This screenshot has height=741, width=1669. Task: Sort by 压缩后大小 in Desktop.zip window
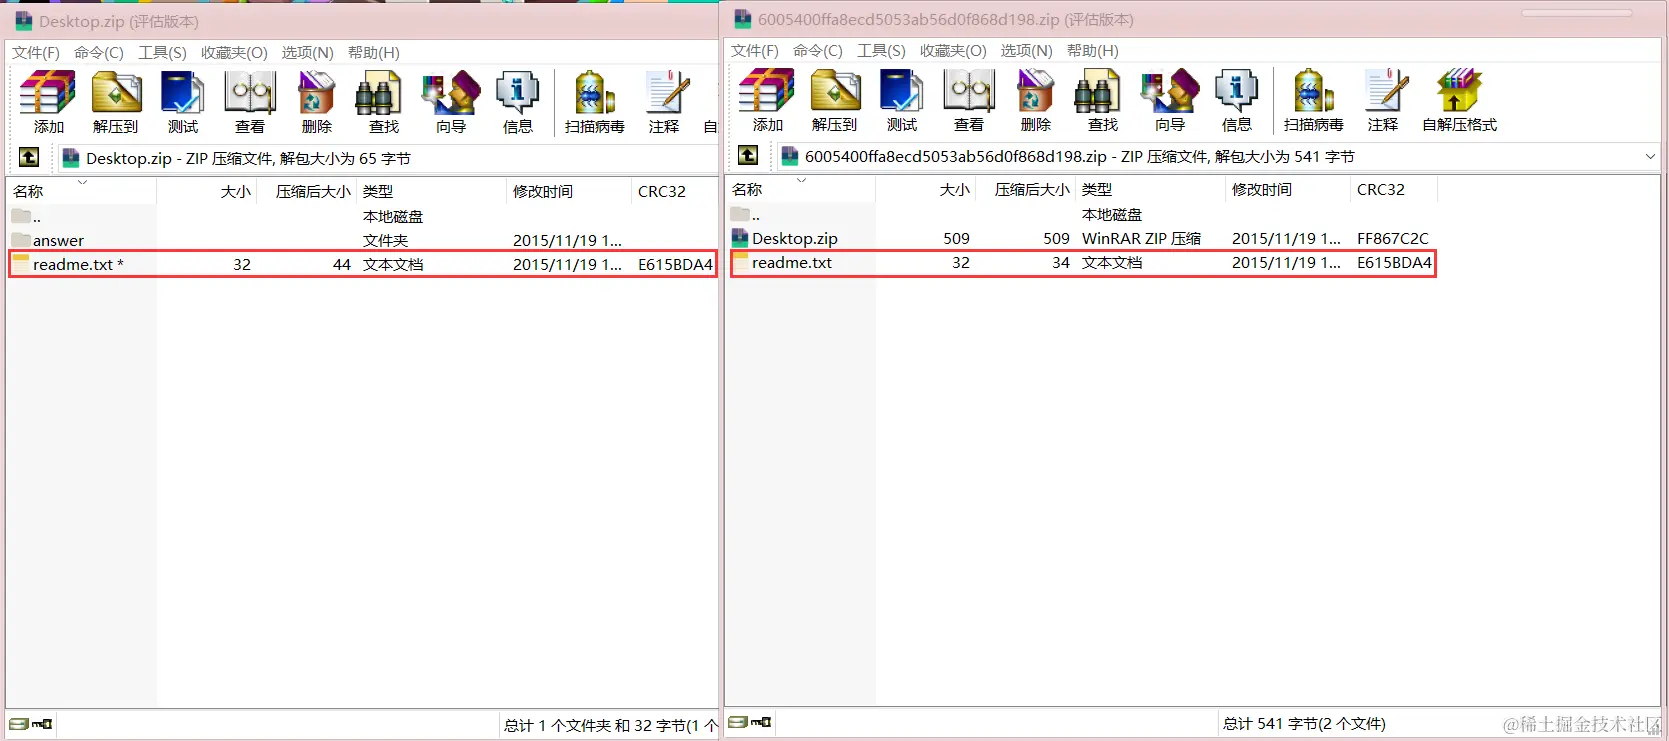[307, 191]
